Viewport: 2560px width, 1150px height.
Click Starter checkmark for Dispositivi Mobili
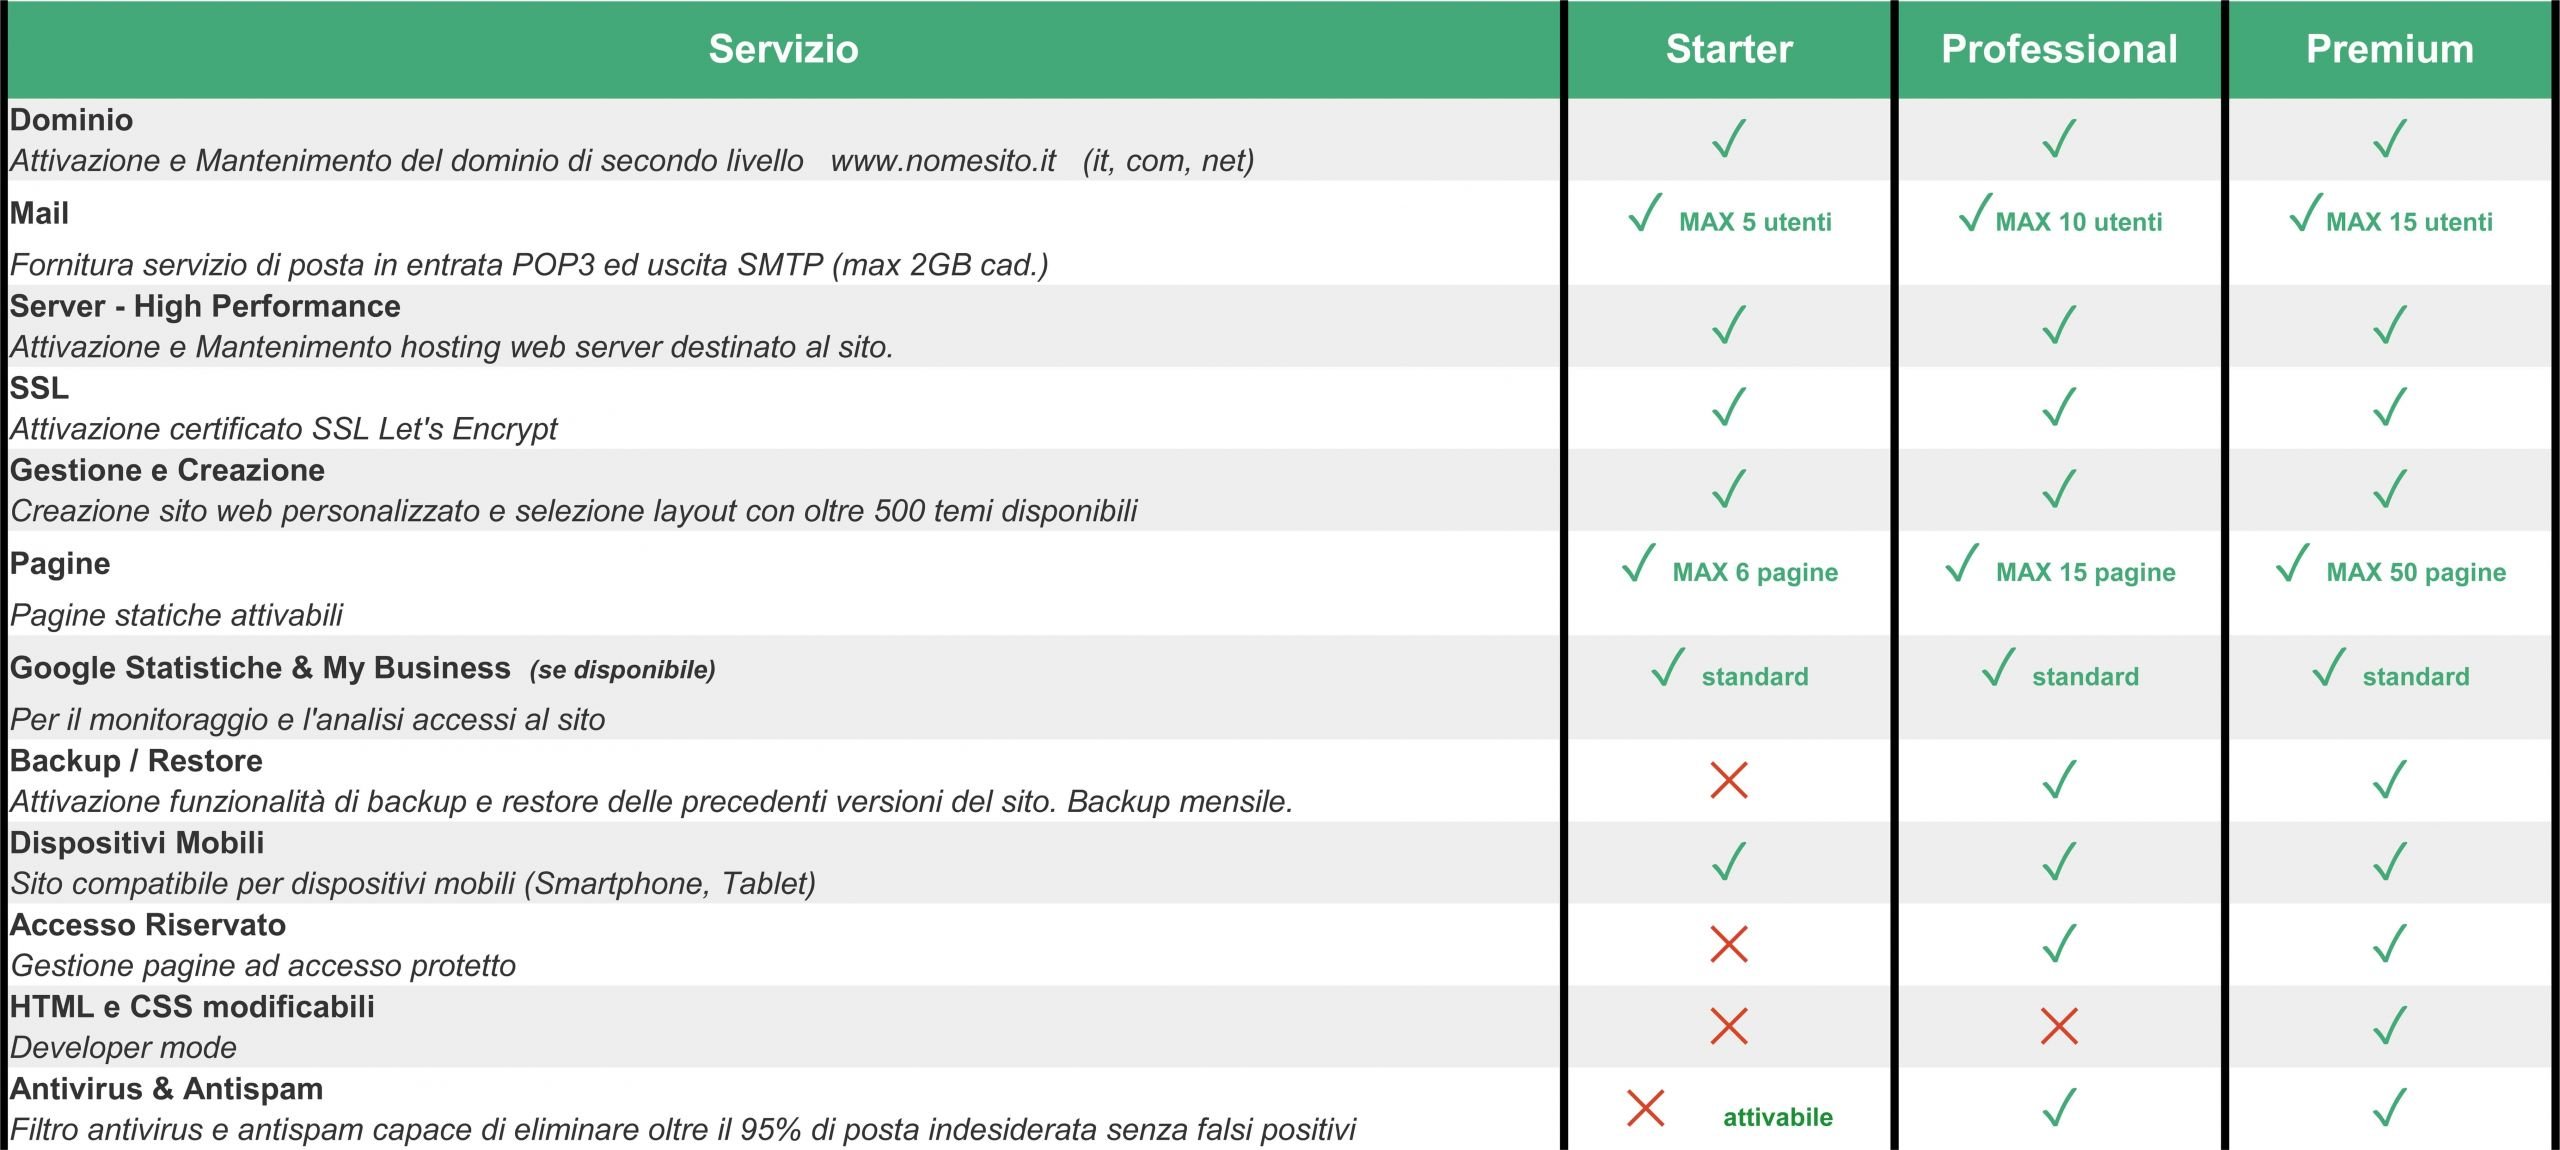point(1728,861)
